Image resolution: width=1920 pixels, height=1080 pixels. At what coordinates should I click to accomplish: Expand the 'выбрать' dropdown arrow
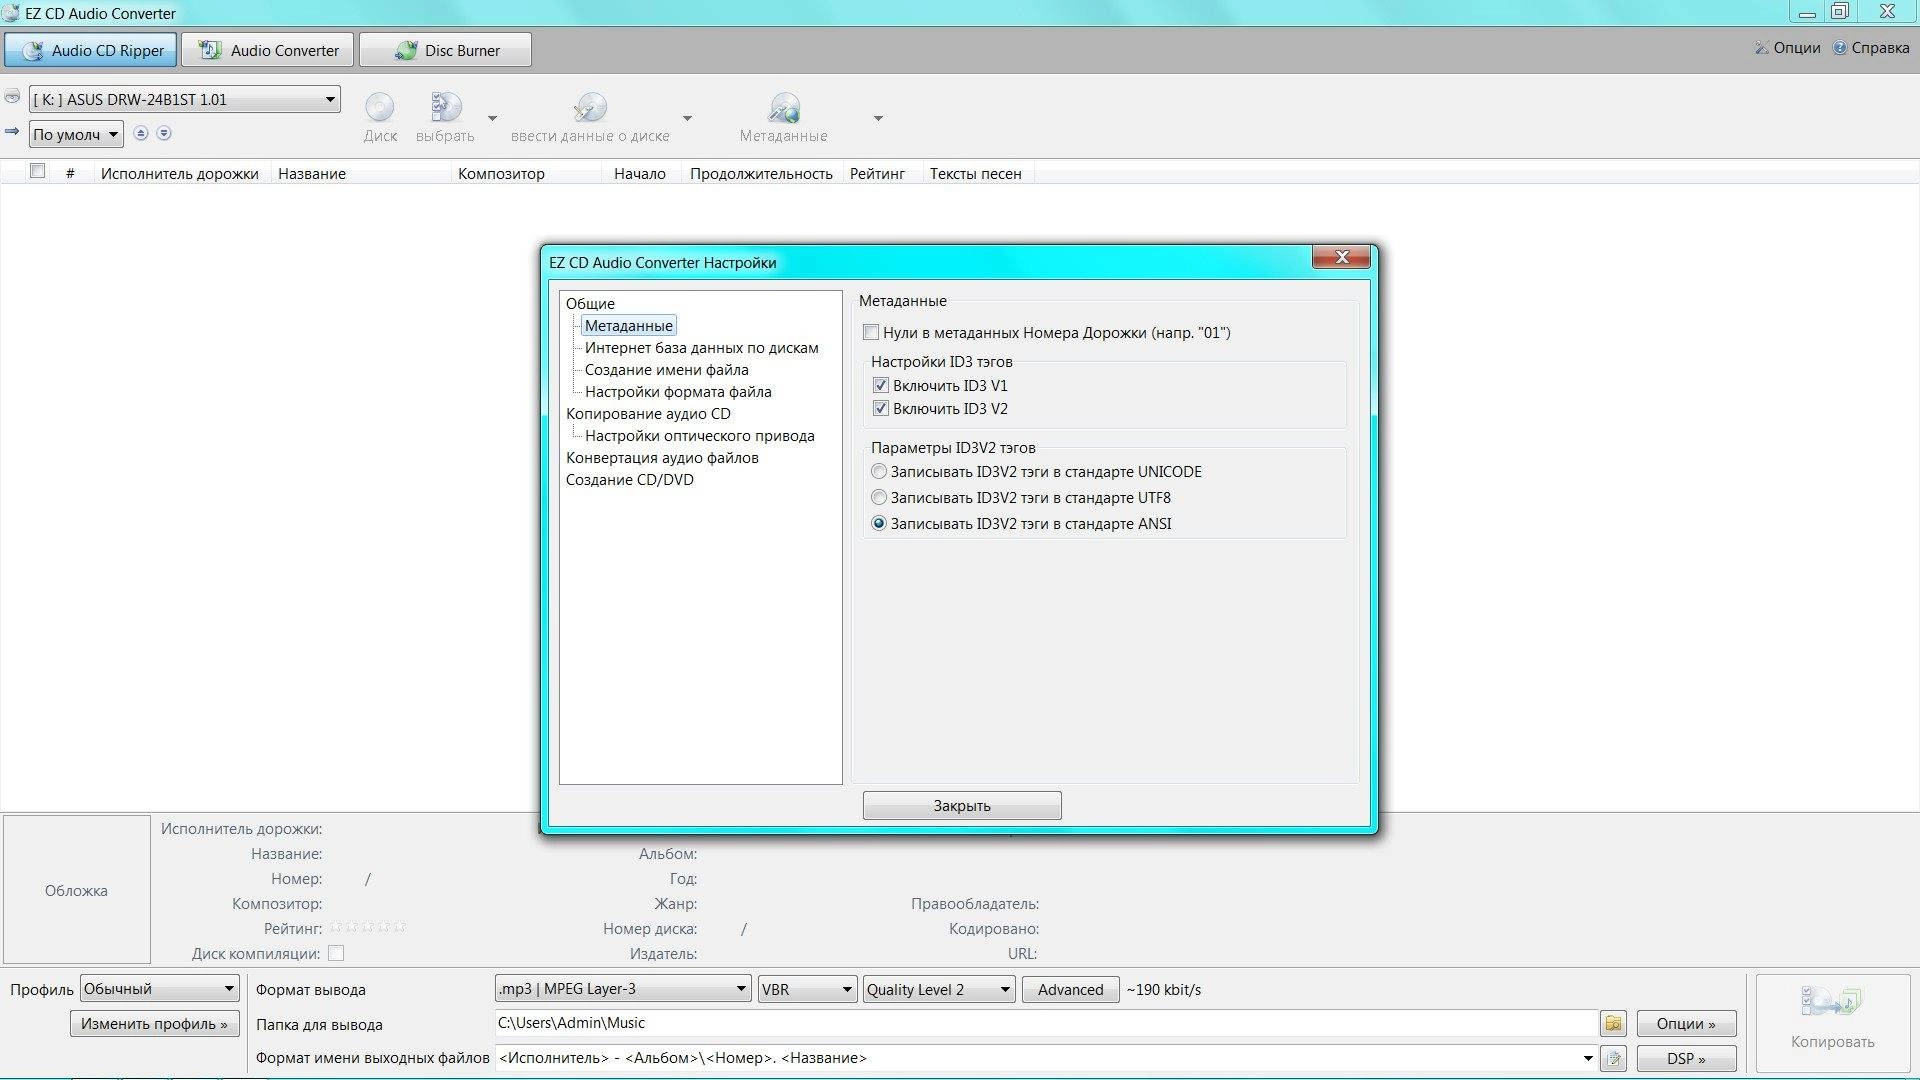[492, 118]
